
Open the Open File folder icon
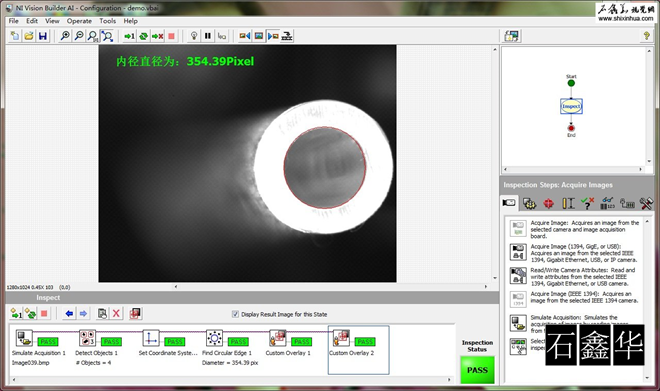[x=29, y=36]
